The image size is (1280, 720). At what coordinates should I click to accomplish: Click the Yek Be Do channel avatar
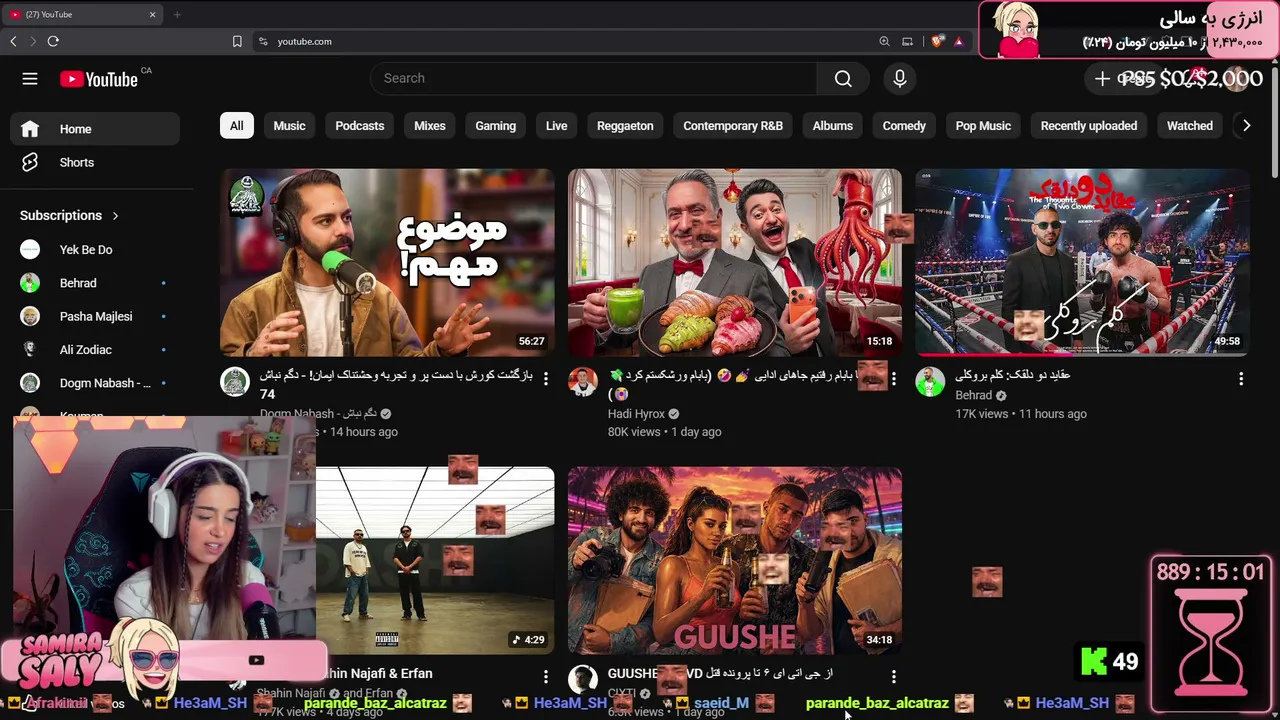30,250
